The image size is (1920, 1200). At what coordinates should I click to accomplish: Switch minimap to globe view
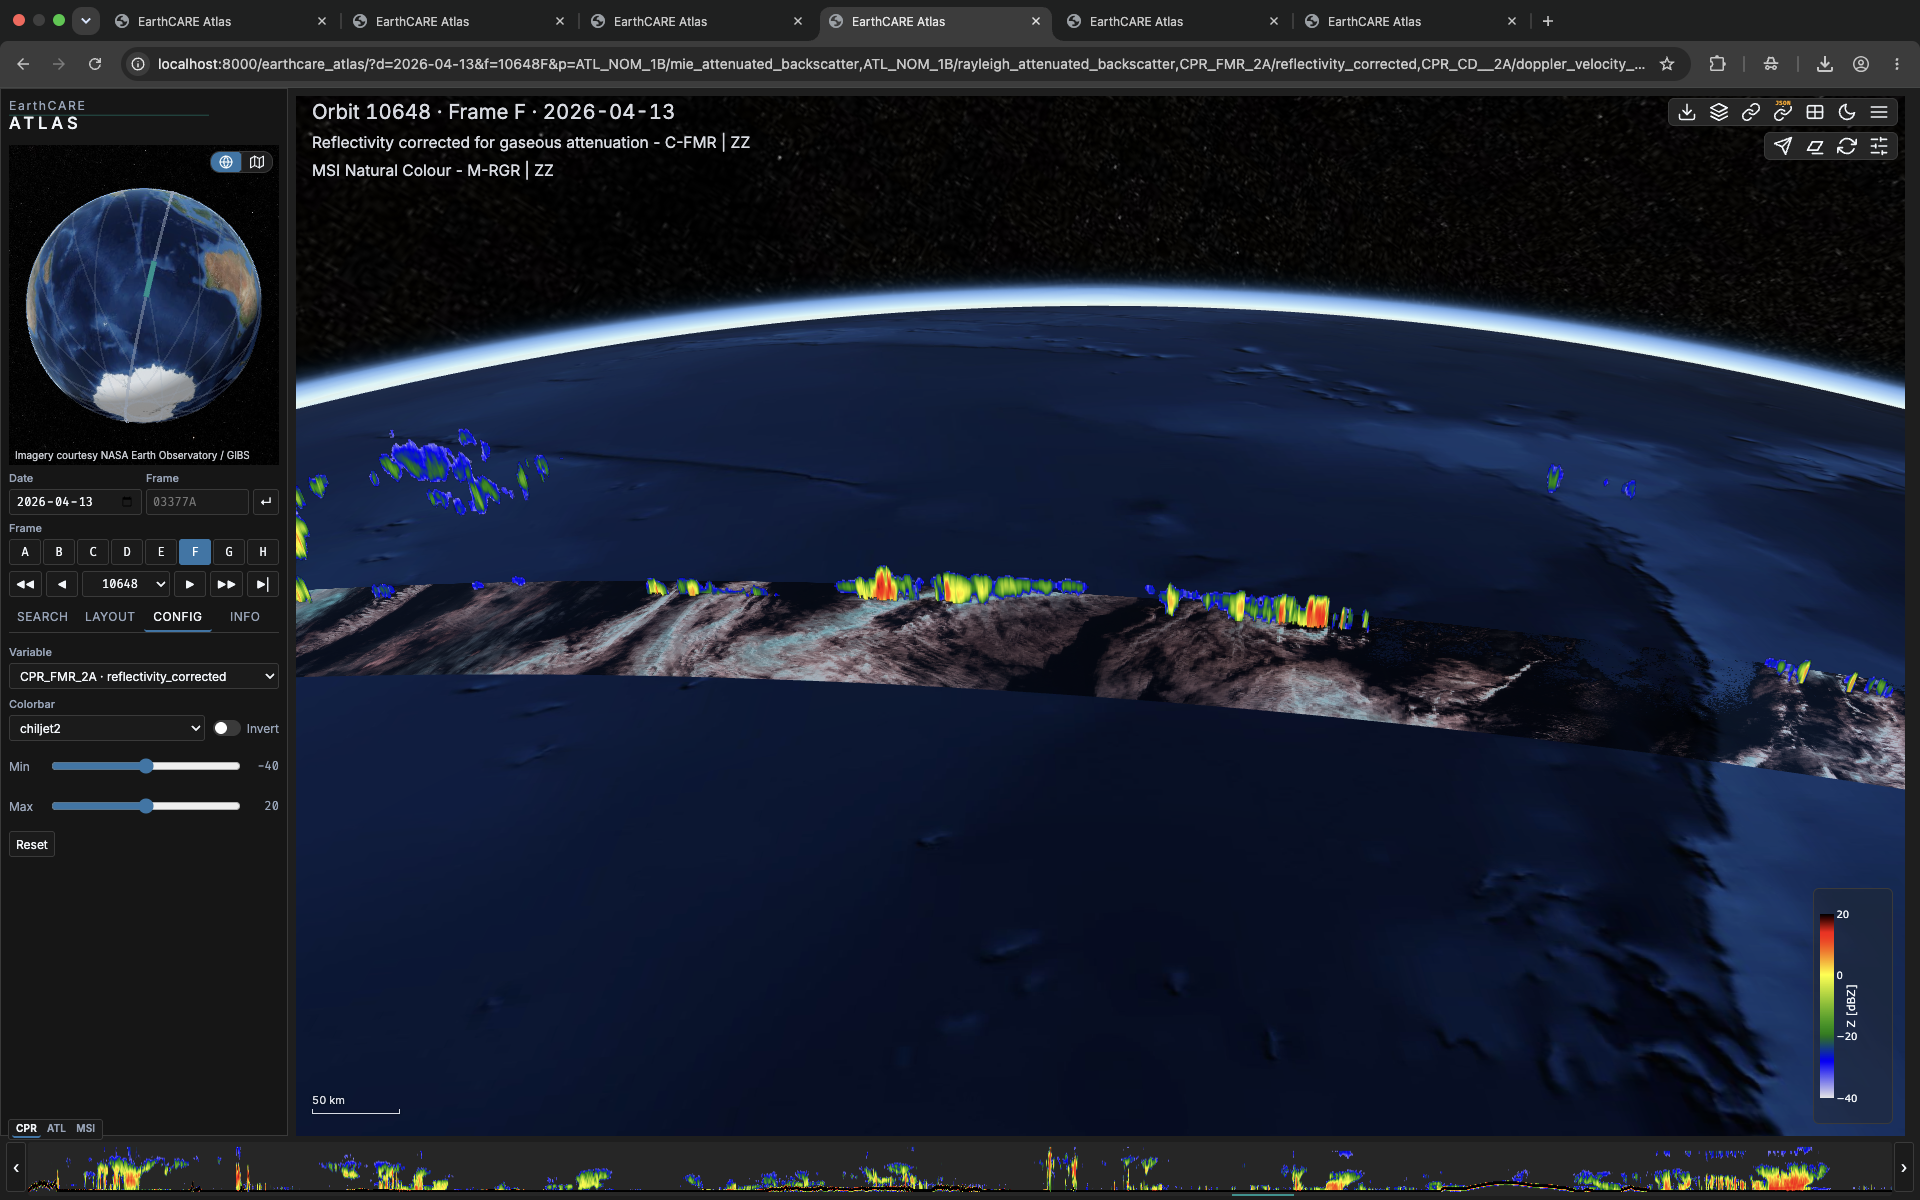[226, 162]
